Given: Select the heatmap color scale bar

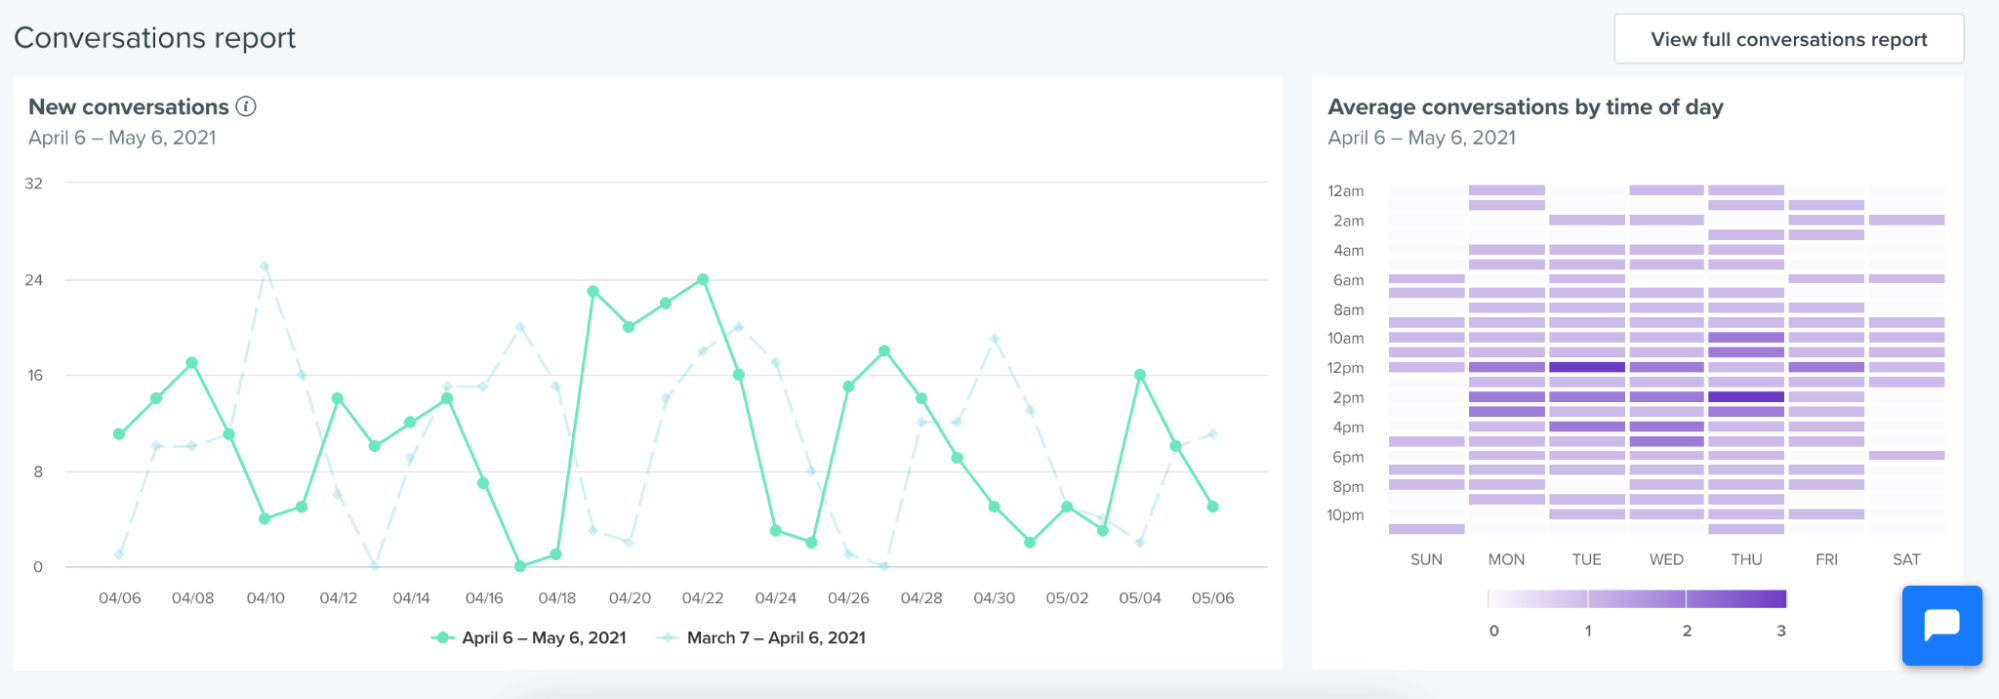Looking at the screenshot, I should click(1637, 599).
